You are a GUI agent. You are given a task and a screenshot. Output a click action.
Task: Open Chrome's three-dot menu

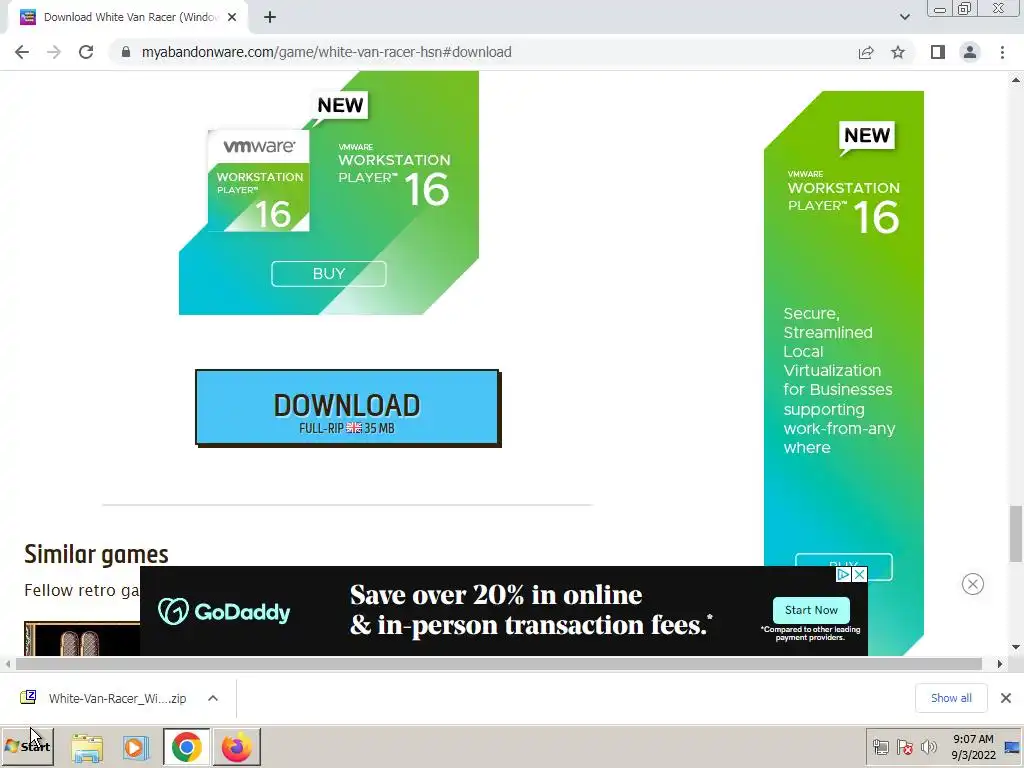point(1002,52)
